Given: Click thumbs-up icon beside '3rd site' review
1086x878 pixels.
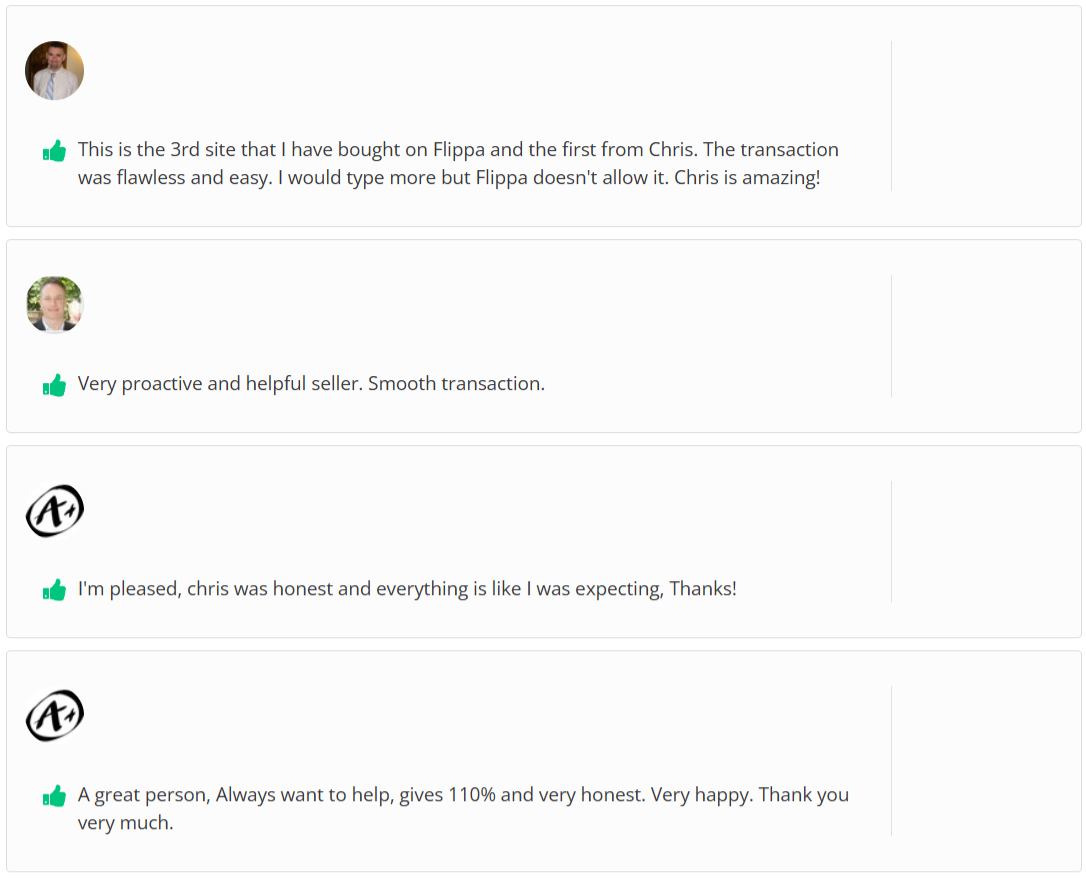Looking at the screenshot, I should coord(54,151).
